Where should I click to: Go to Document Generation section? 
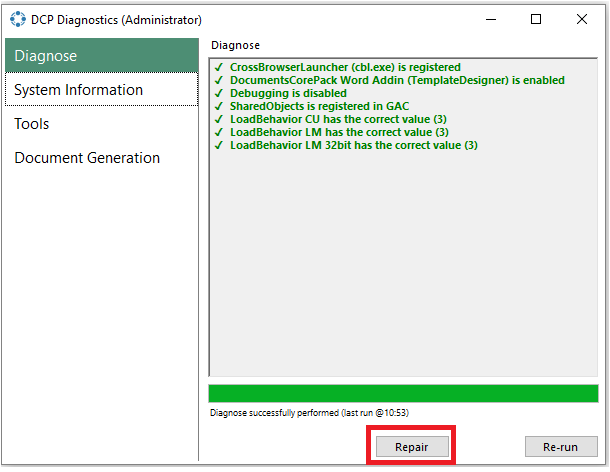coord(102,158)
